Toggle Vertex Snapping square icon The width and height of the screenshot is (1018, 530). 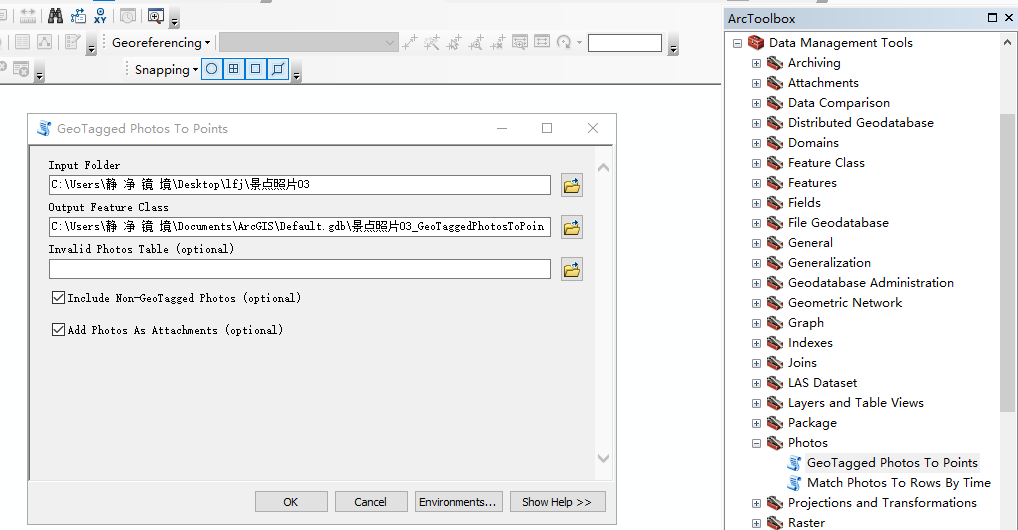click(x=256, y=69)
